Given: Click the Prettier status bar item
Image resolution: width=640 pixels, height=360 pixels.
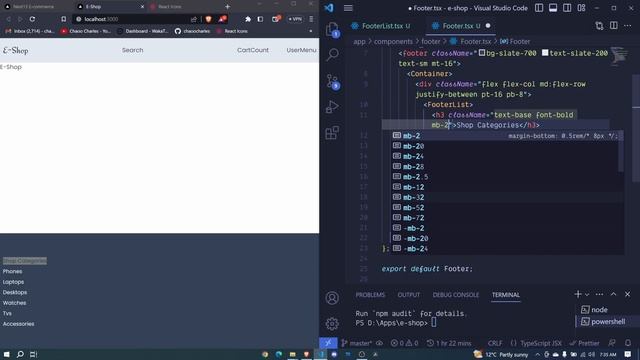Looking at the screenshot, I should click(x=584, y=343).
